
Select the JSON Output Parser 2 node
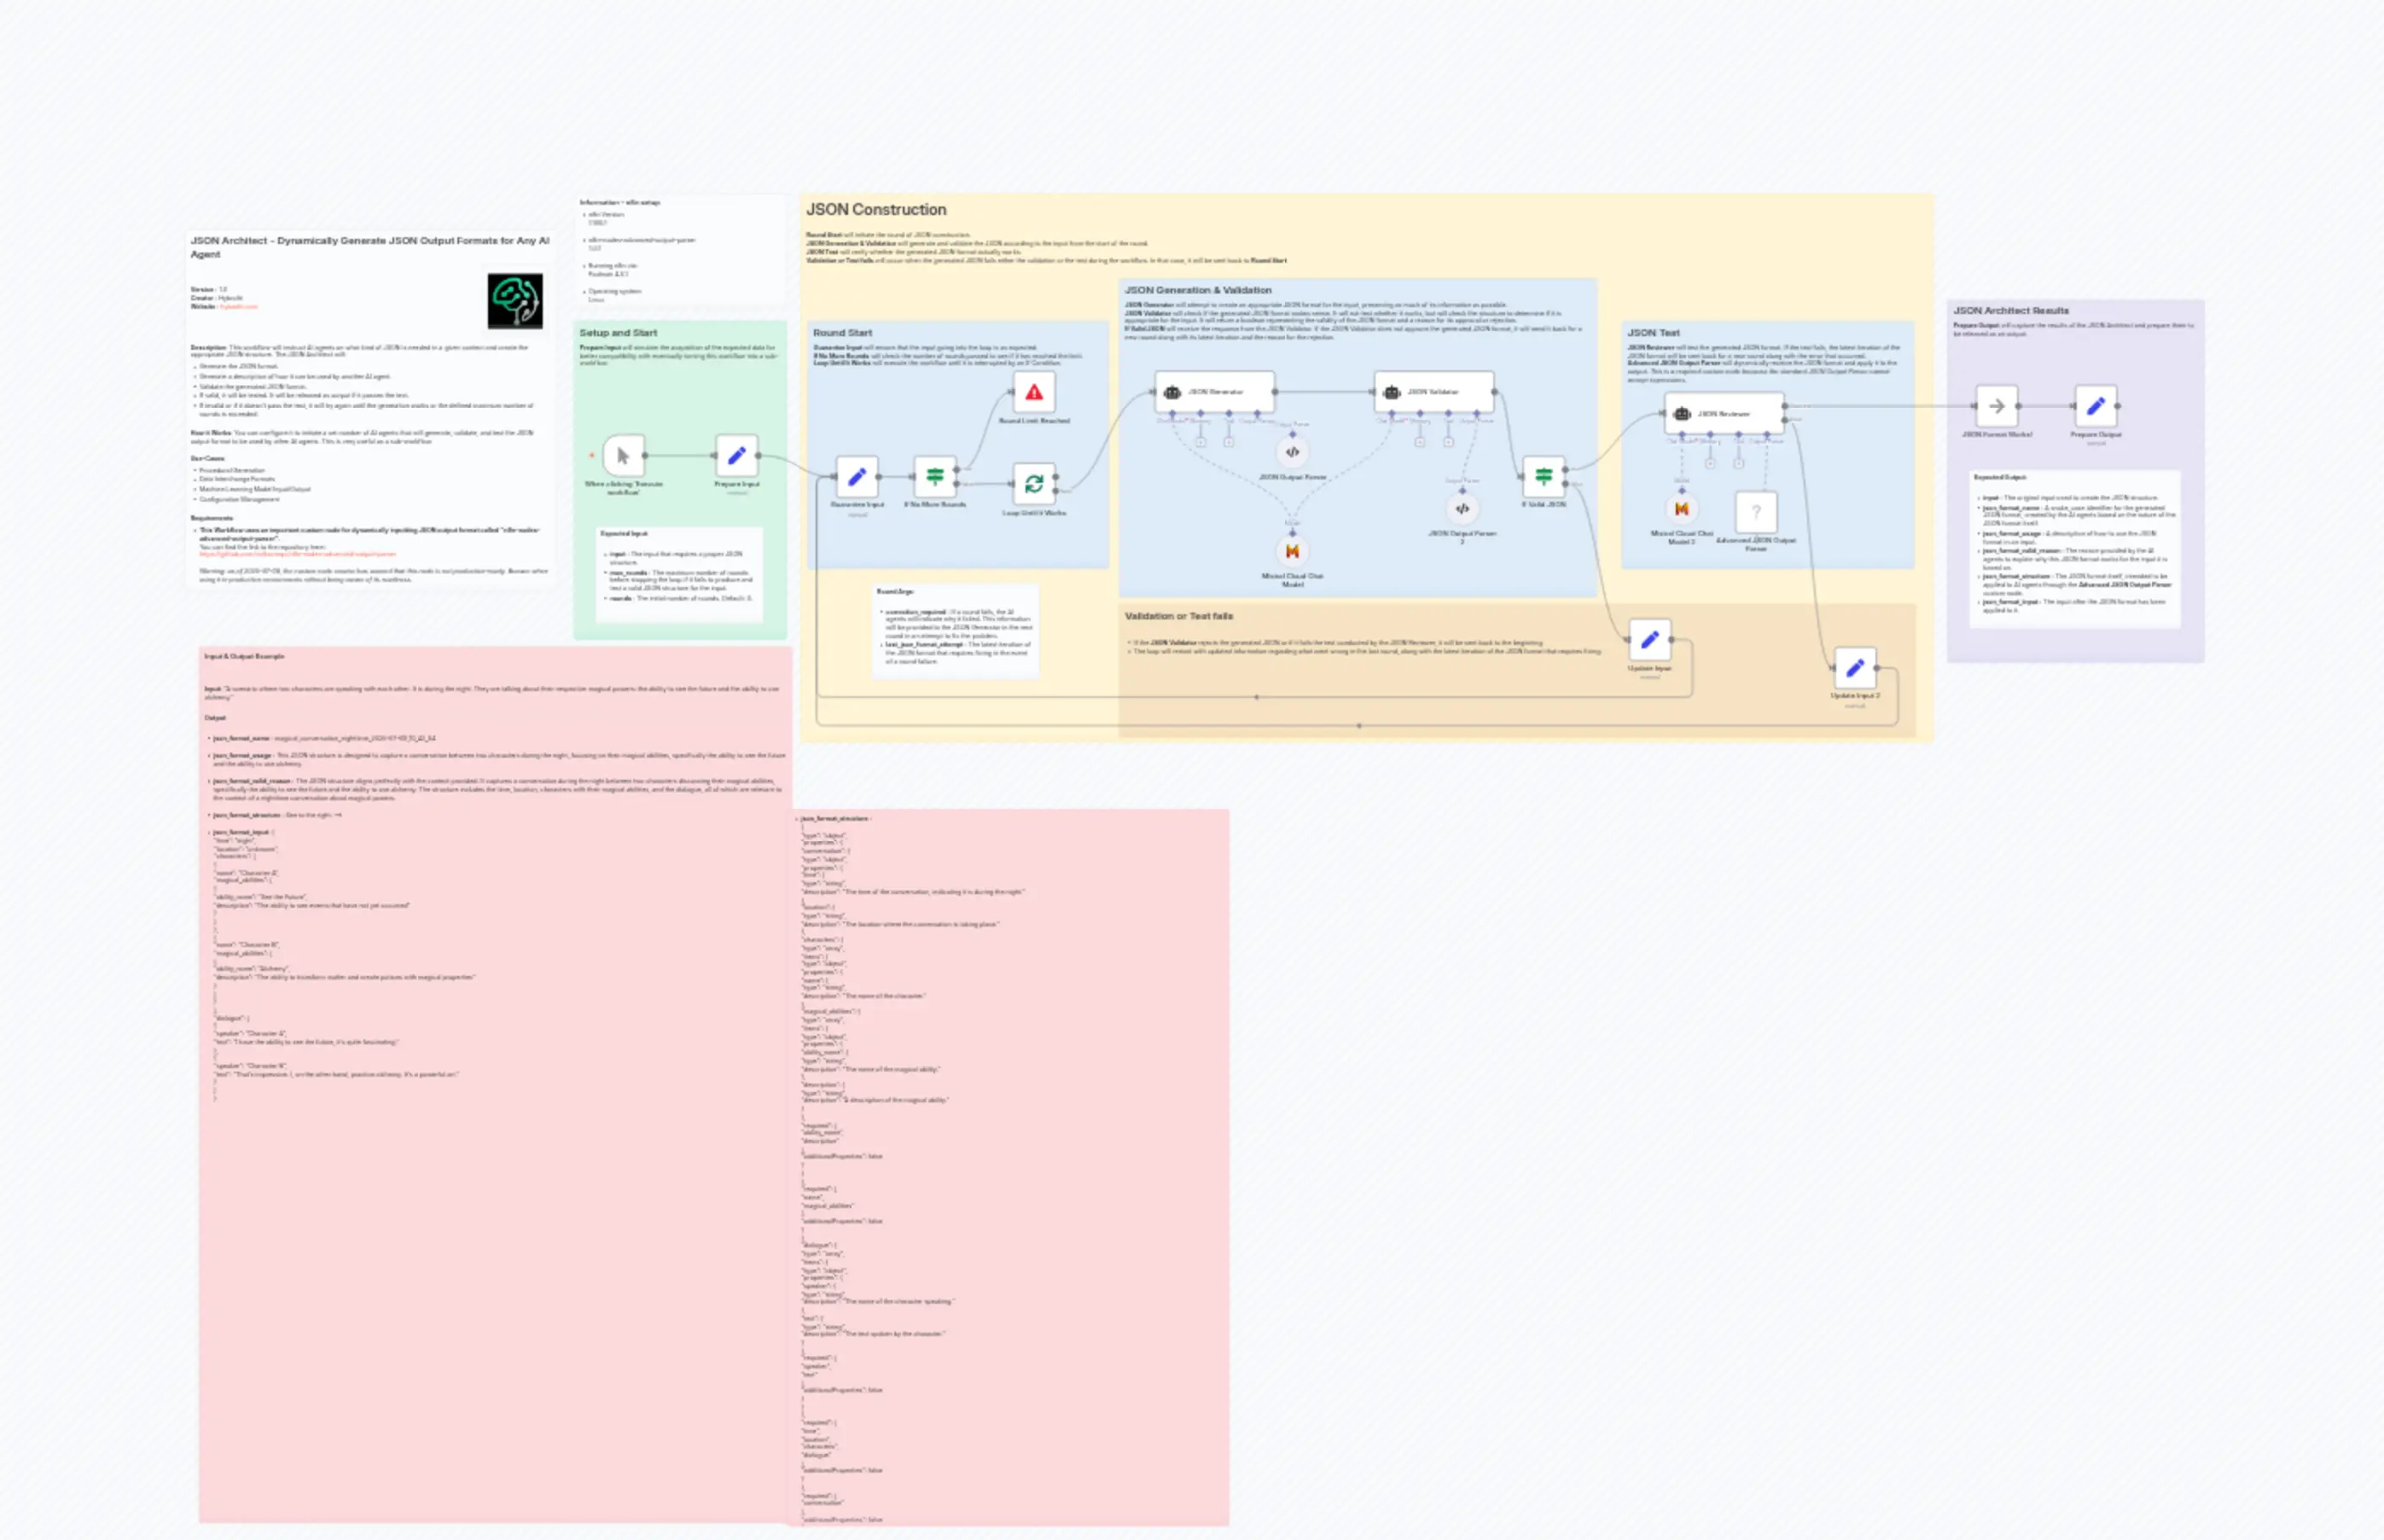(x=1463, y=510)
